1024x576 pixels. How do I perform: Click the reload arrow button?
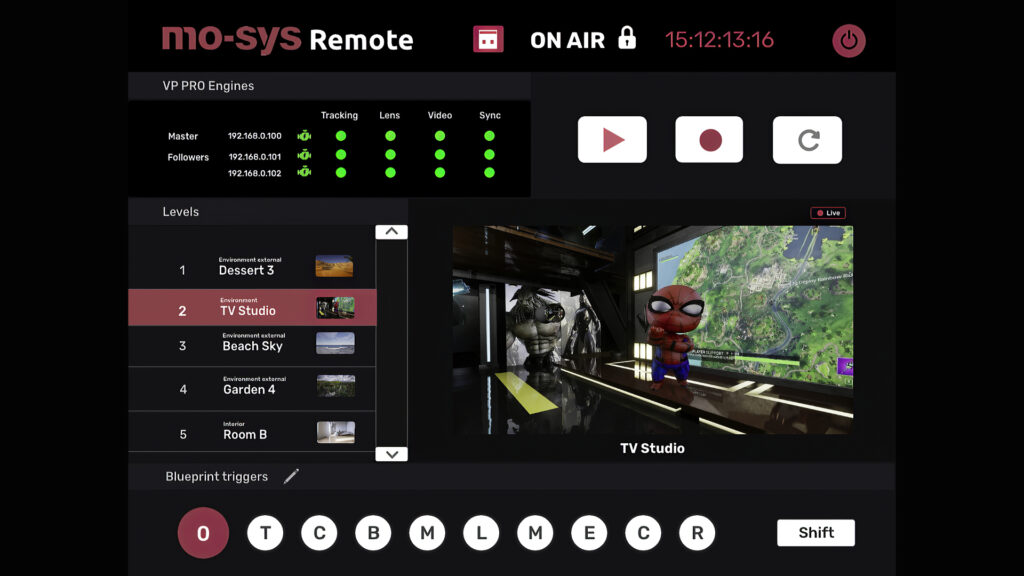807,140
